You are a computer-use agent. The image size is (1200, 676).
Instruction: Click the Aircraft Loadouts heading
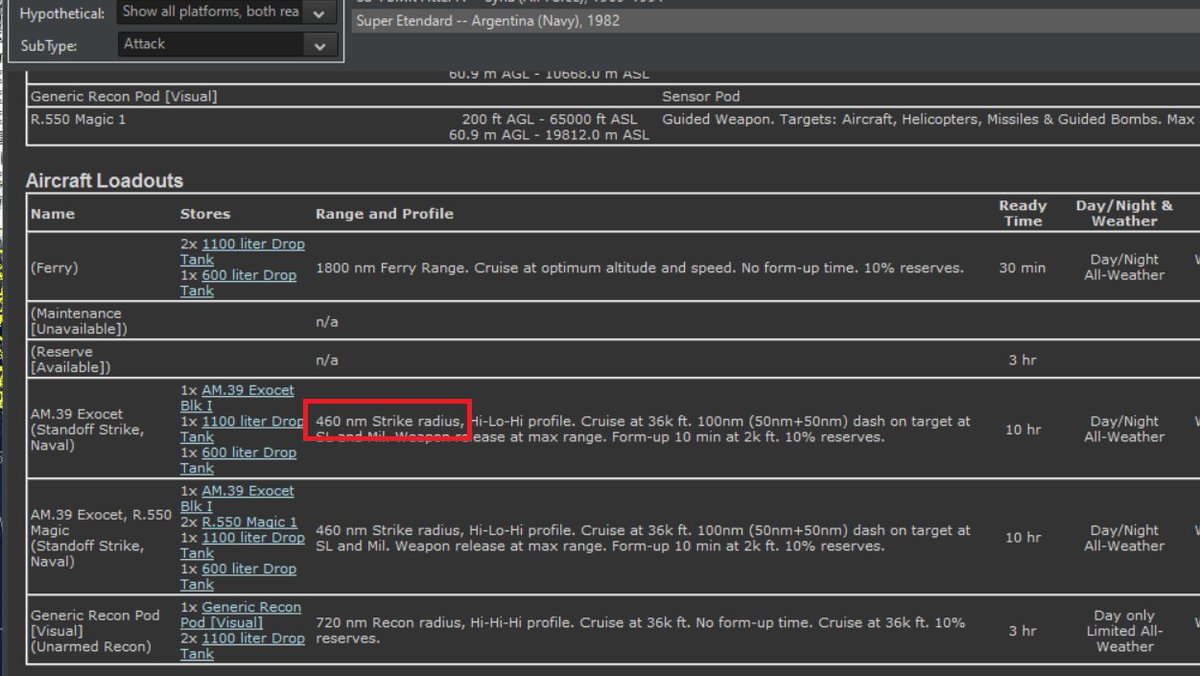(104, 181)
